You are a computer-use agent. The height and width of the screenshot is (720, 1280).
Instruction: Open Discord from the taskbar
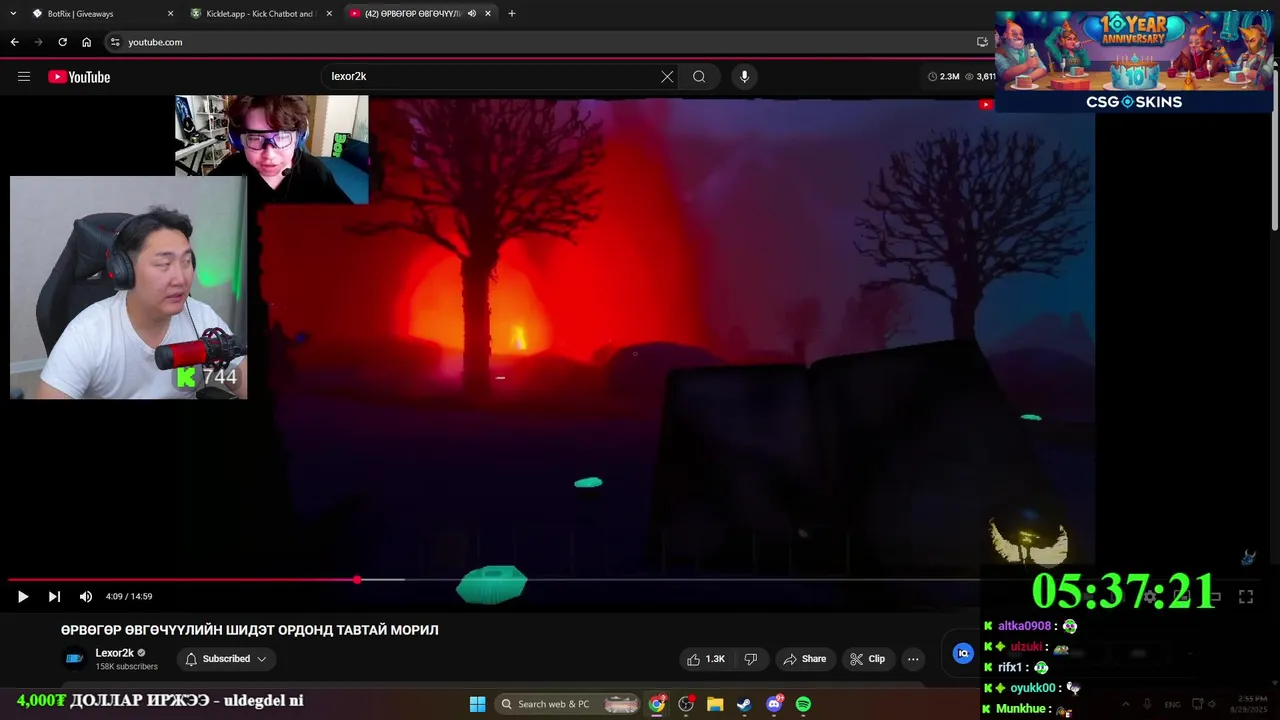[774, 704]
